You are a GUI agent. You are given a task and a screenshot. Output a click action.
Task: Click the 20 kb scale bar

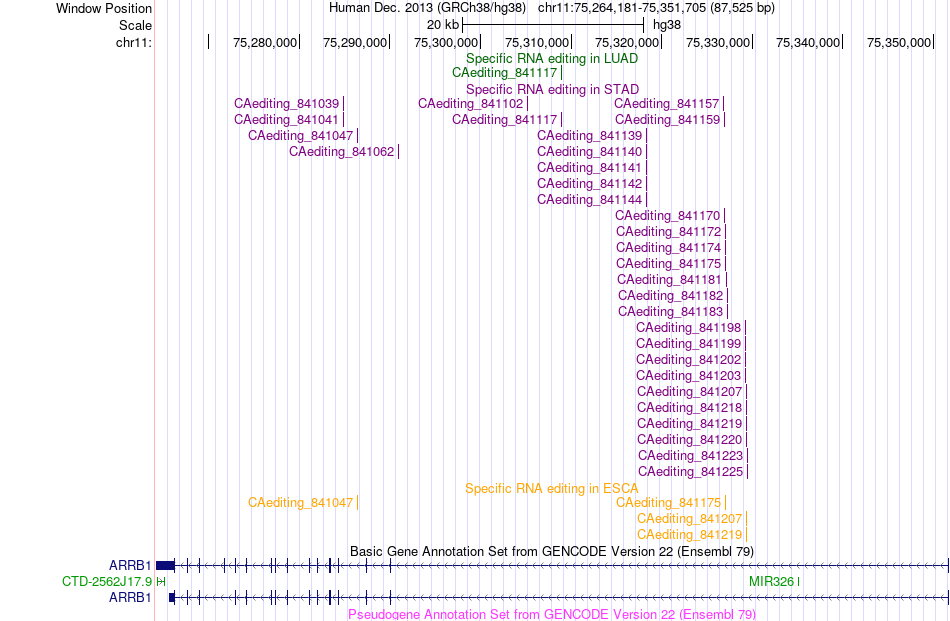[x=553, y=25]
